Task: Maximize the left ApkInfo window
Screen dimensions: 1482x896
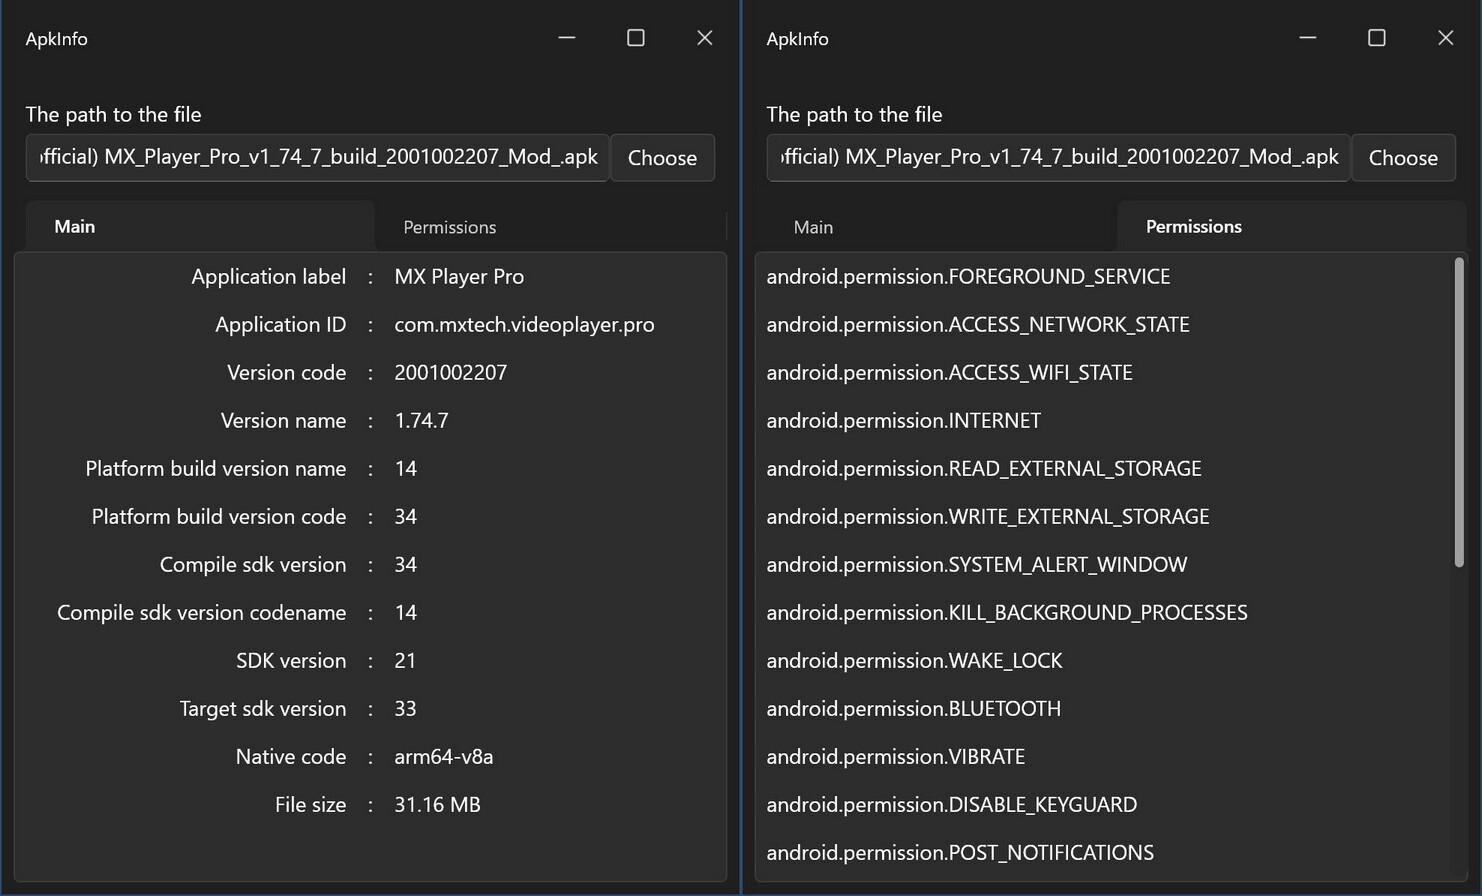Action: pyautogui.click(x=636, y=38)
